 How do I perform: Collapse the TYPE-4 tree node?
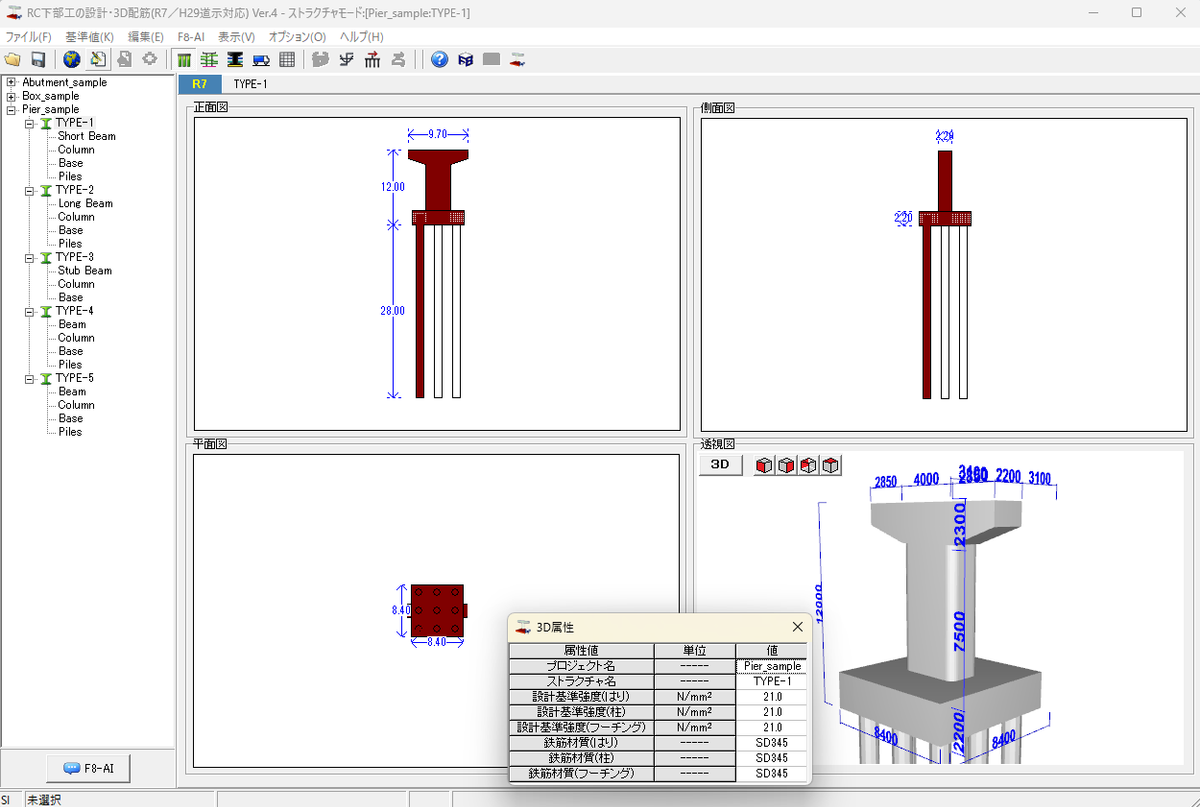point(30,311)
